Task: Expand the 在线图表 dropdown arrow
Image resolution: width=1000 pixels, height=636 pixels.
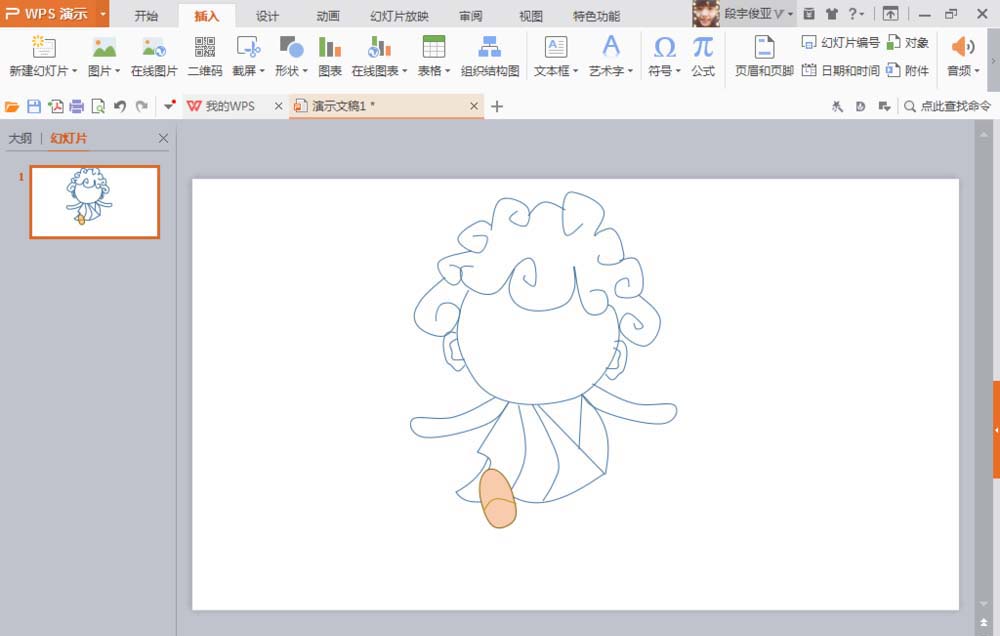Action: point(404,71)
